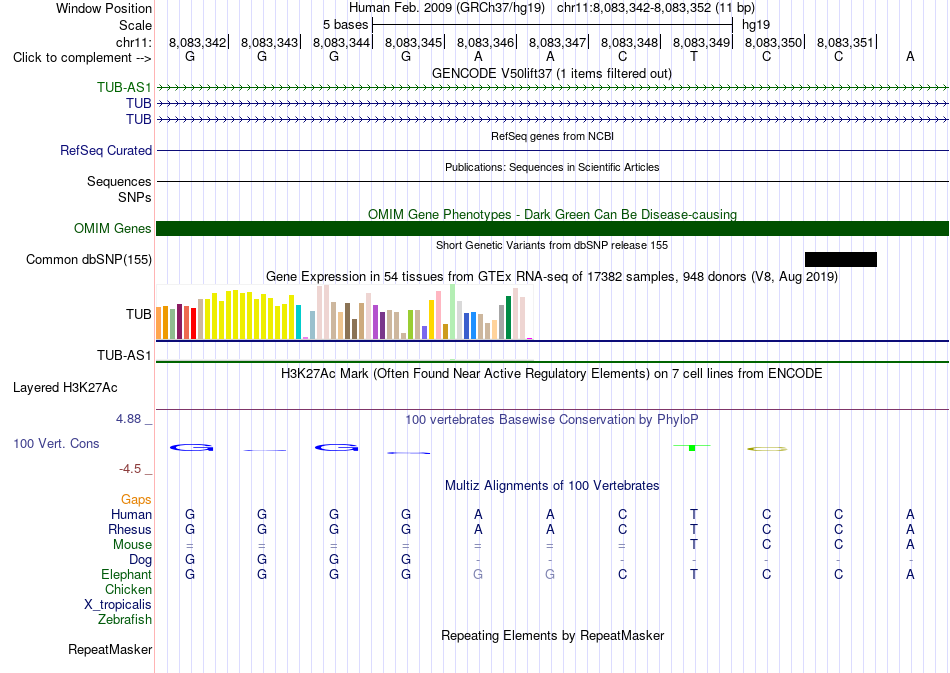The image size is (950, 673).
Task: Select the Mouse species label
Action: [x=133, y=545]
